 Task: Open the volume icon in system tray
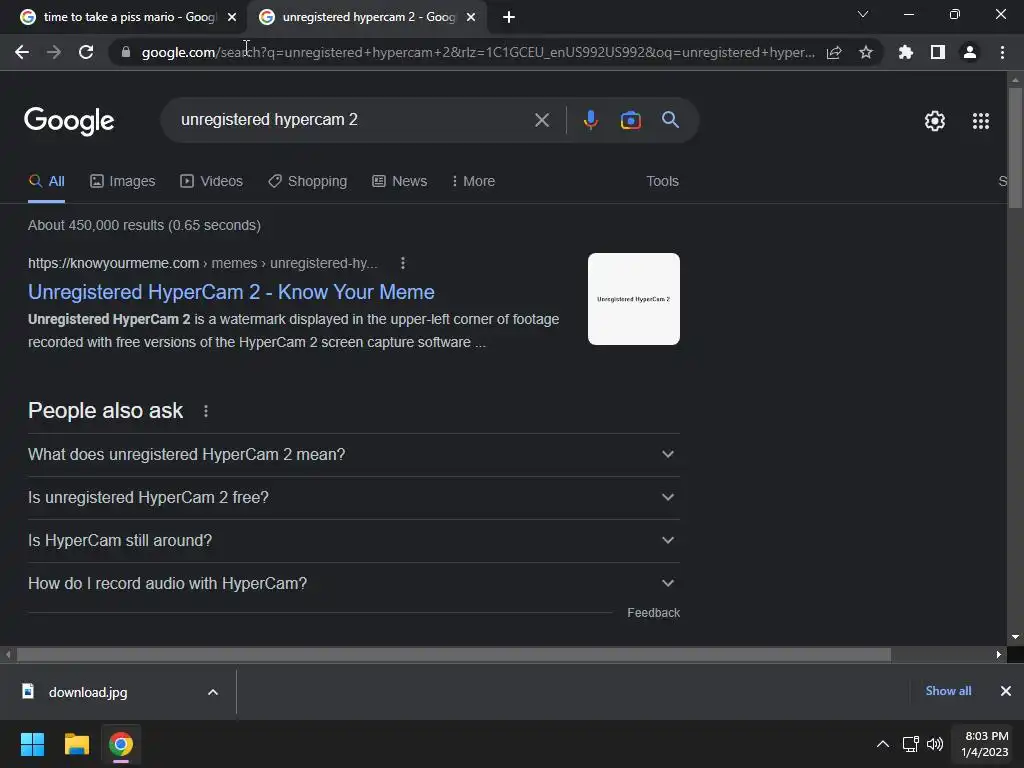click(935, 744)
